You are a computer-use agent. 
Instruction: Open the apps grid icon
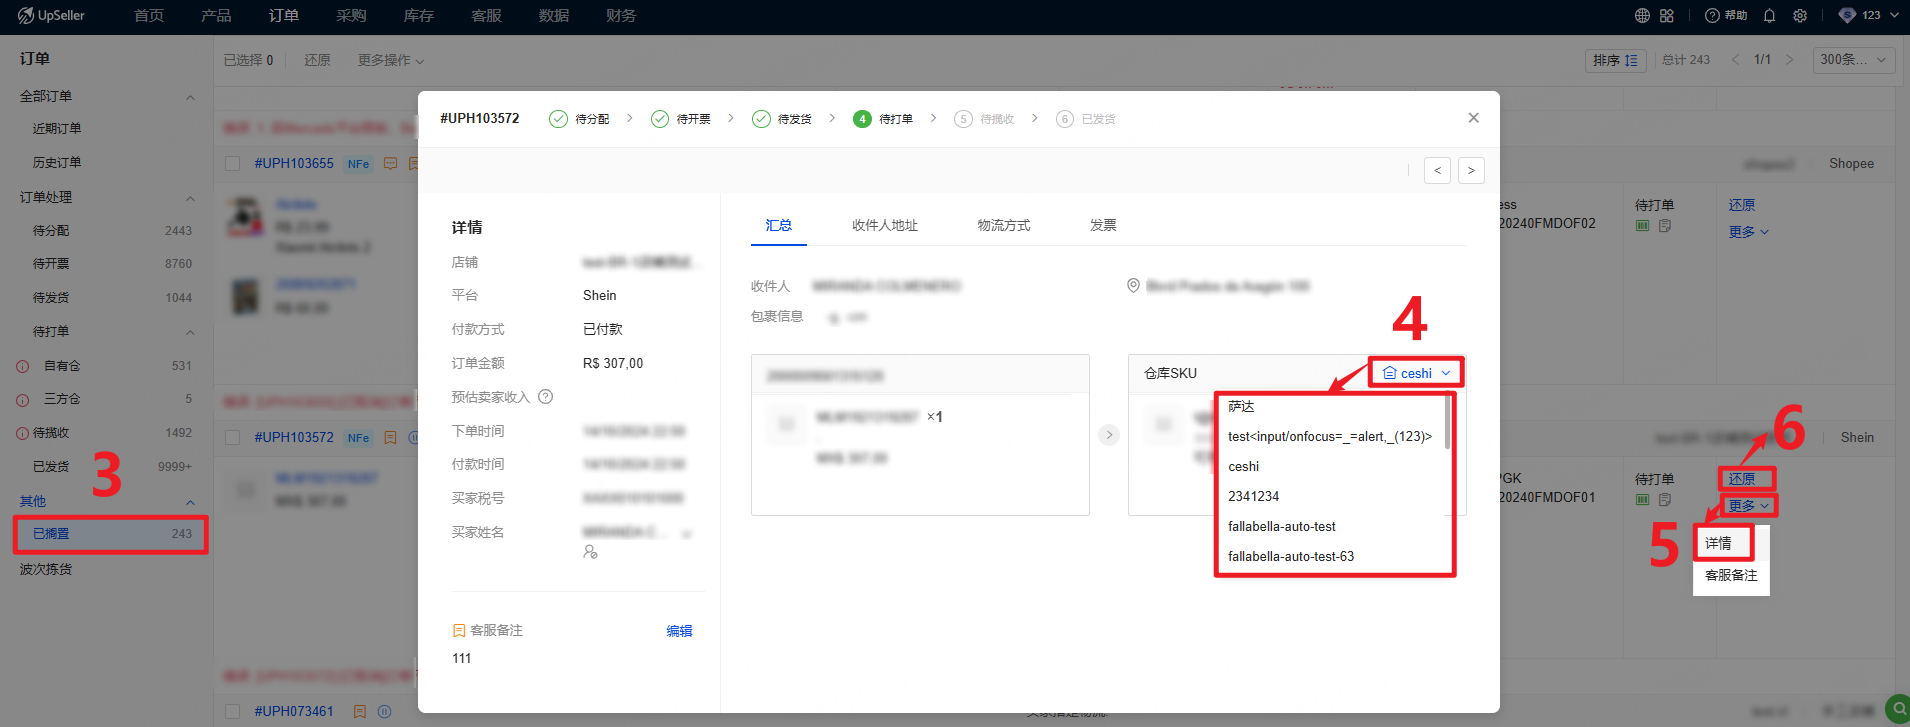[x=1667, y=15]
